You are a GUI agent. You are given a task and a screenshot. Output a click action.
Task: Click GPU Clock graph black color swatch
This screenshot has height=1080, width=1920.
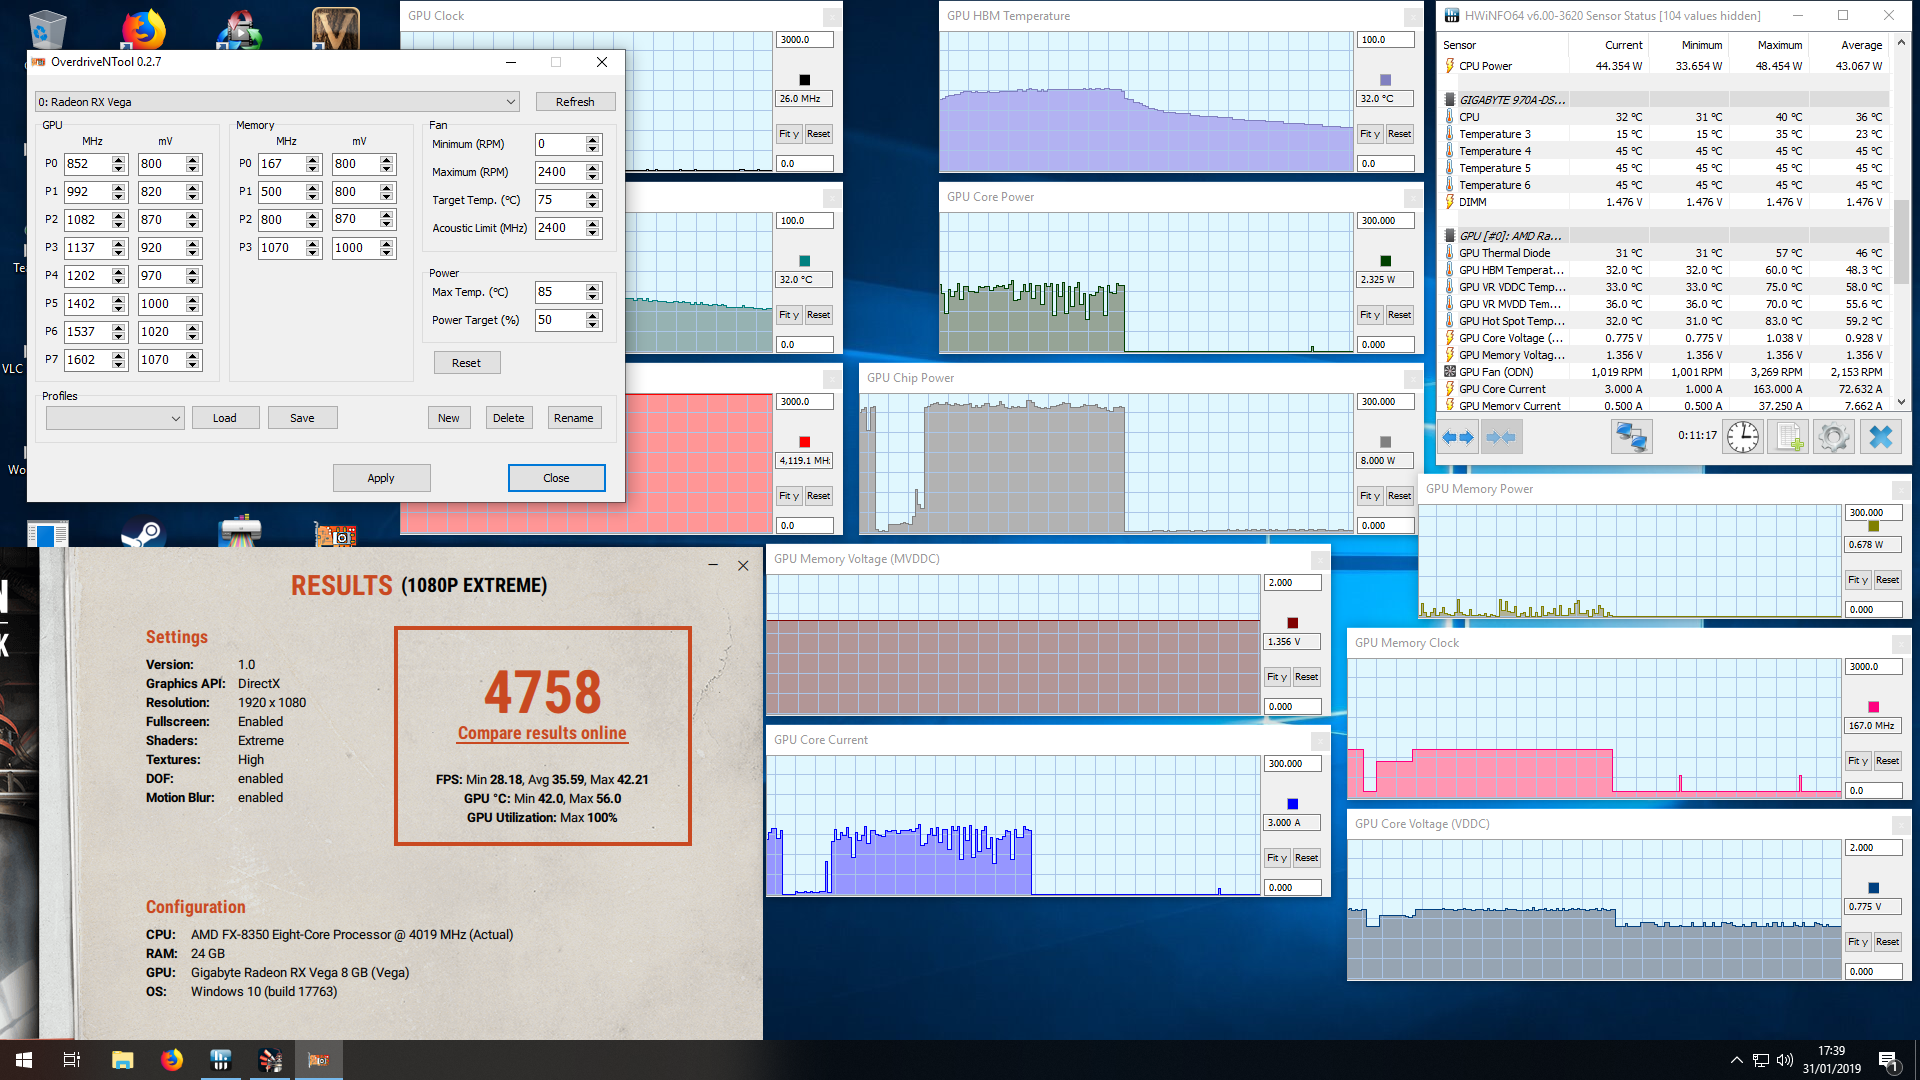click(804, 80)
